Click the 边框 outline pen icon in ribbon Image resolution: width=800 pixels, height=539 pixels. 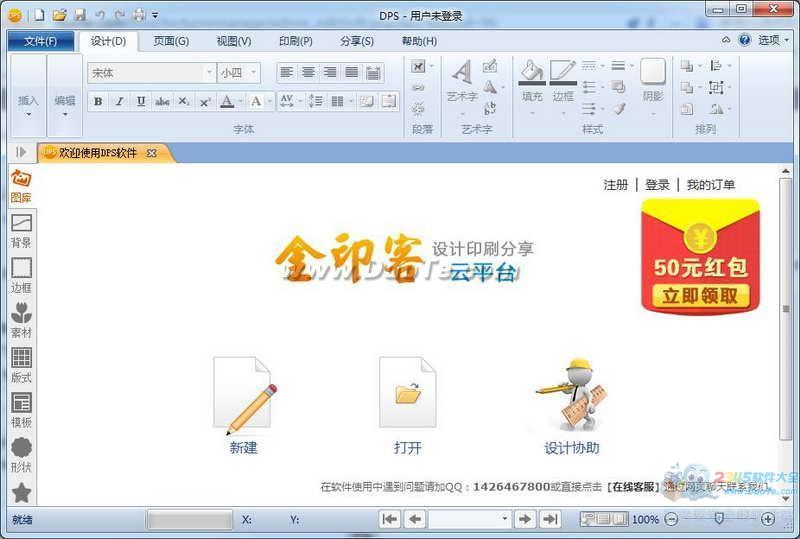(x=563, y=72)
